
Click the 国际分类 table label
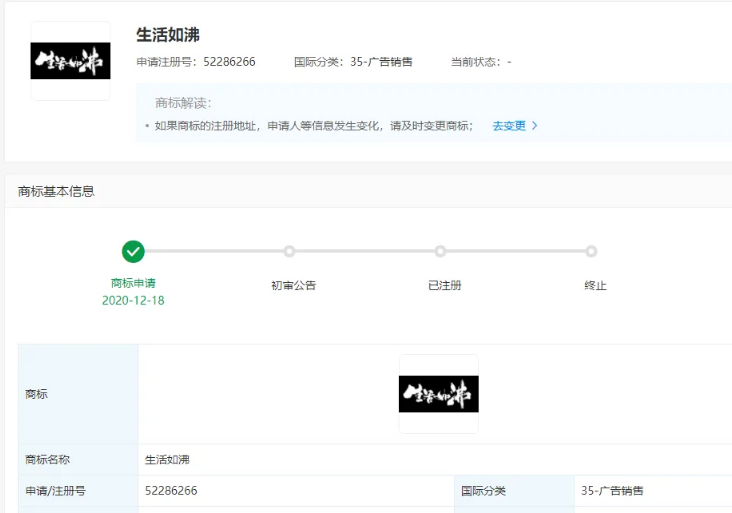(x=483, y=491)
